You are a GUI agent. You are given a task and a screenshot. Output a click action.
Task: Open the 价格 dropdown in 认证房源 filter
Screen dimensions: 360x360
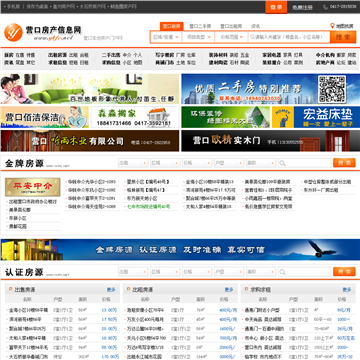point(197,272)
